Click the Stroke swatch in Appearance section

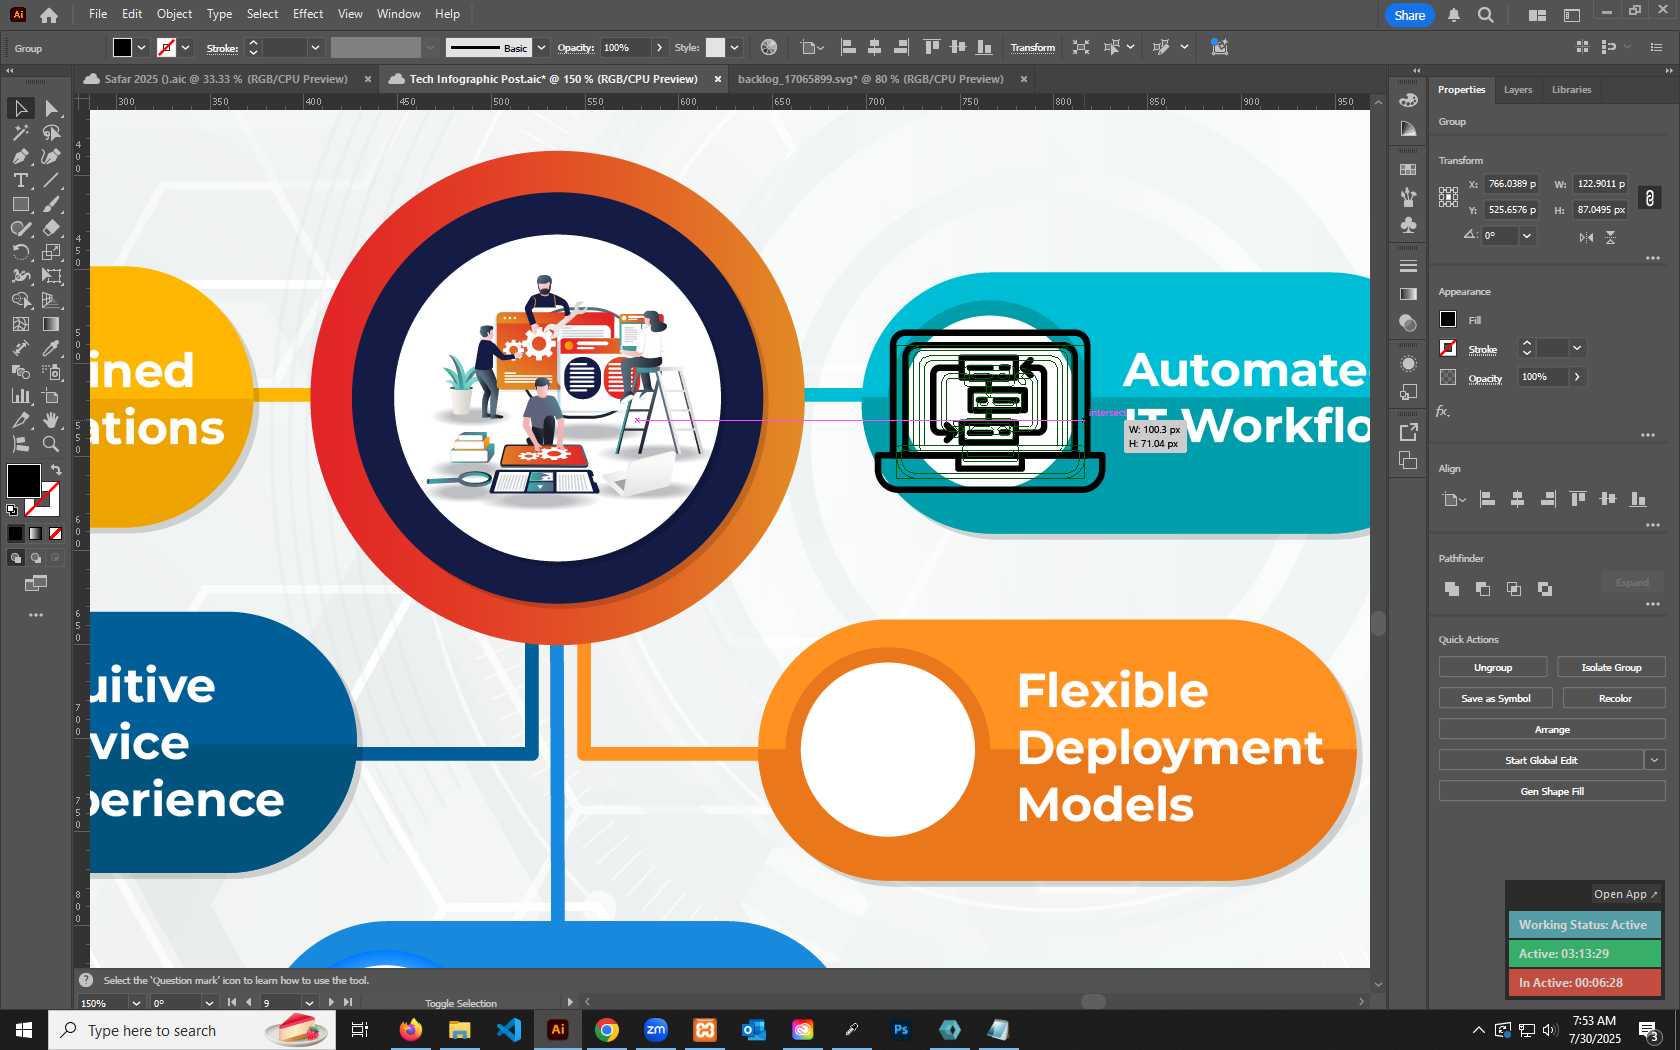point(1448,348)
